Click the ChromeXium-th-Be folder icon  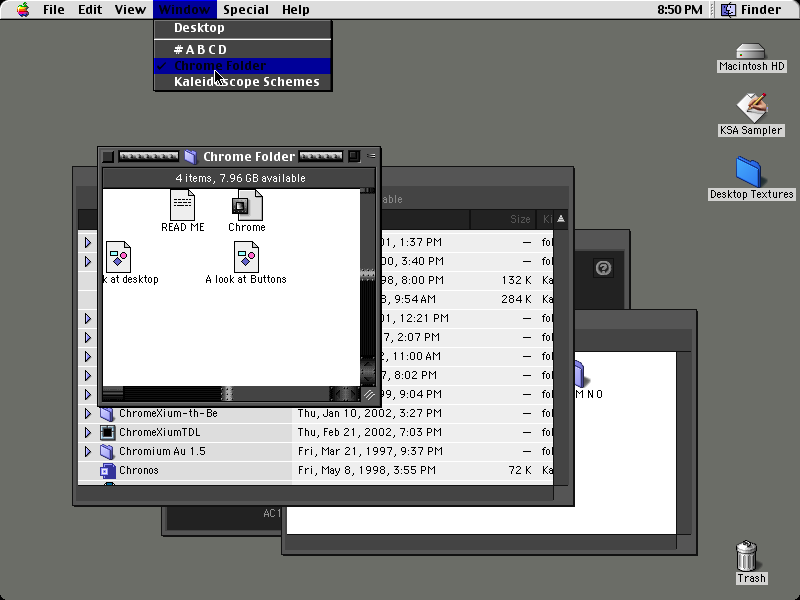coord(107,413)
